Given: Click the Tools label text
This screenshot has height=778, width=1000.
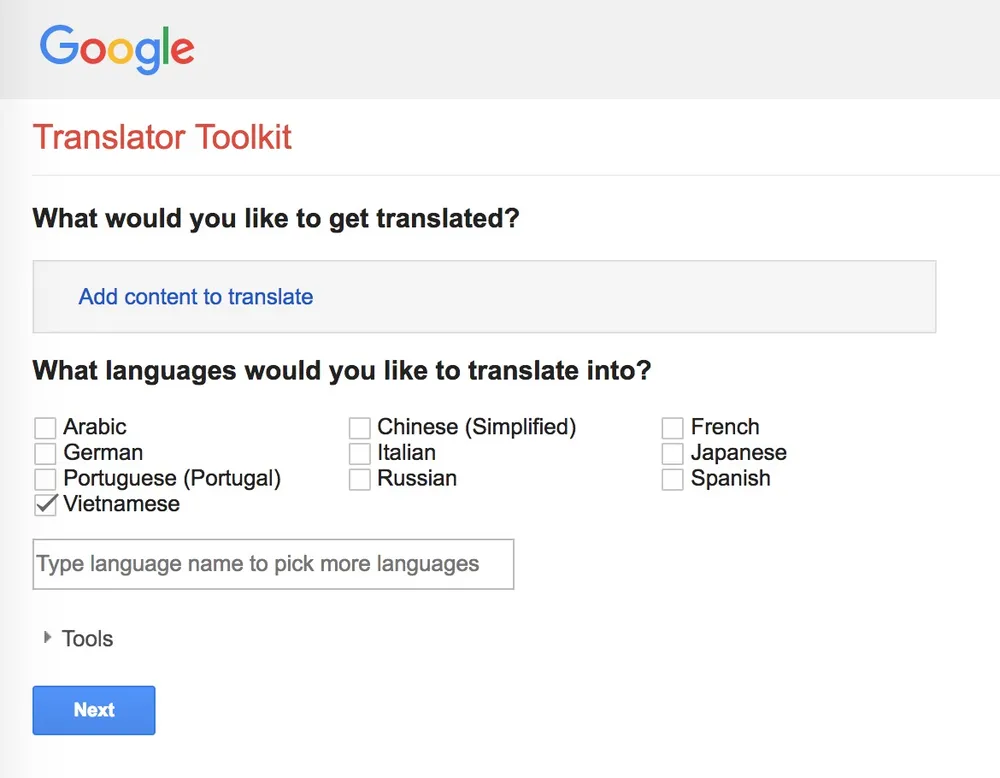Looking at the screenshot, I should click(x=88, y=639).
